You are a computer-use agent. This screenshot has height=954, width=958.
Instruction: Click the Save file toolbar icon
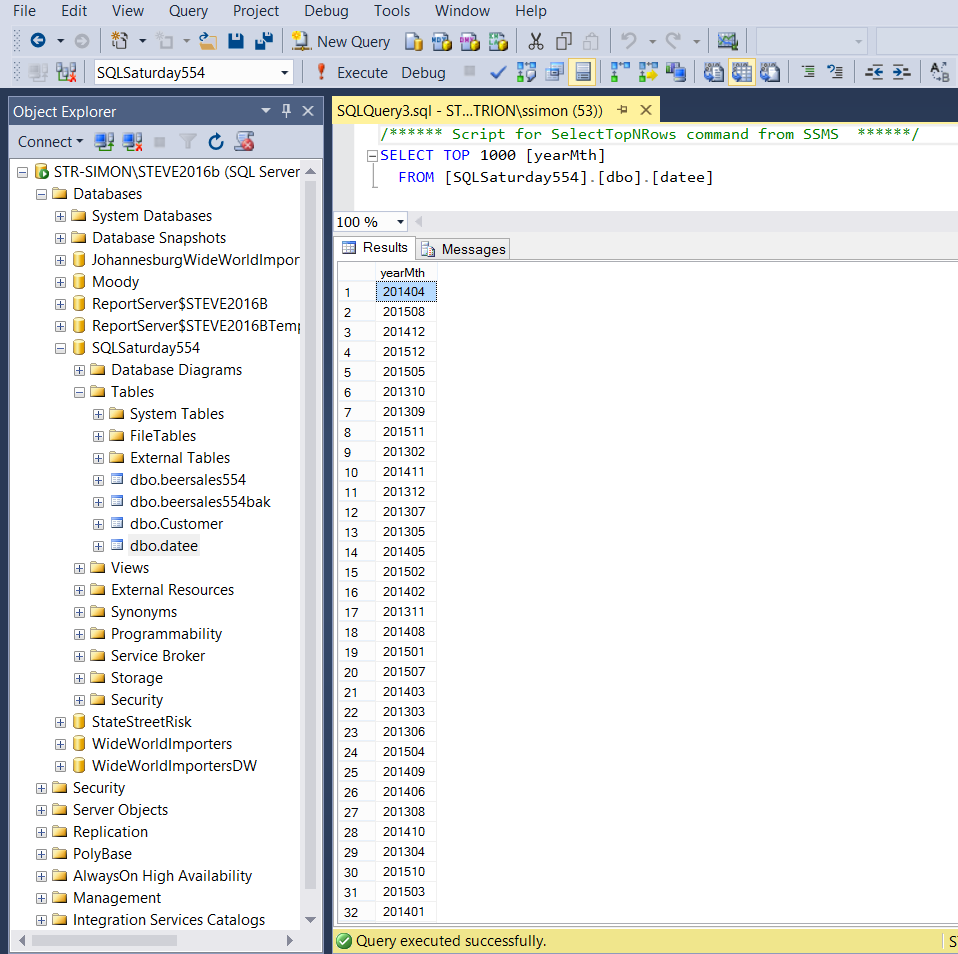coord(237,41)
